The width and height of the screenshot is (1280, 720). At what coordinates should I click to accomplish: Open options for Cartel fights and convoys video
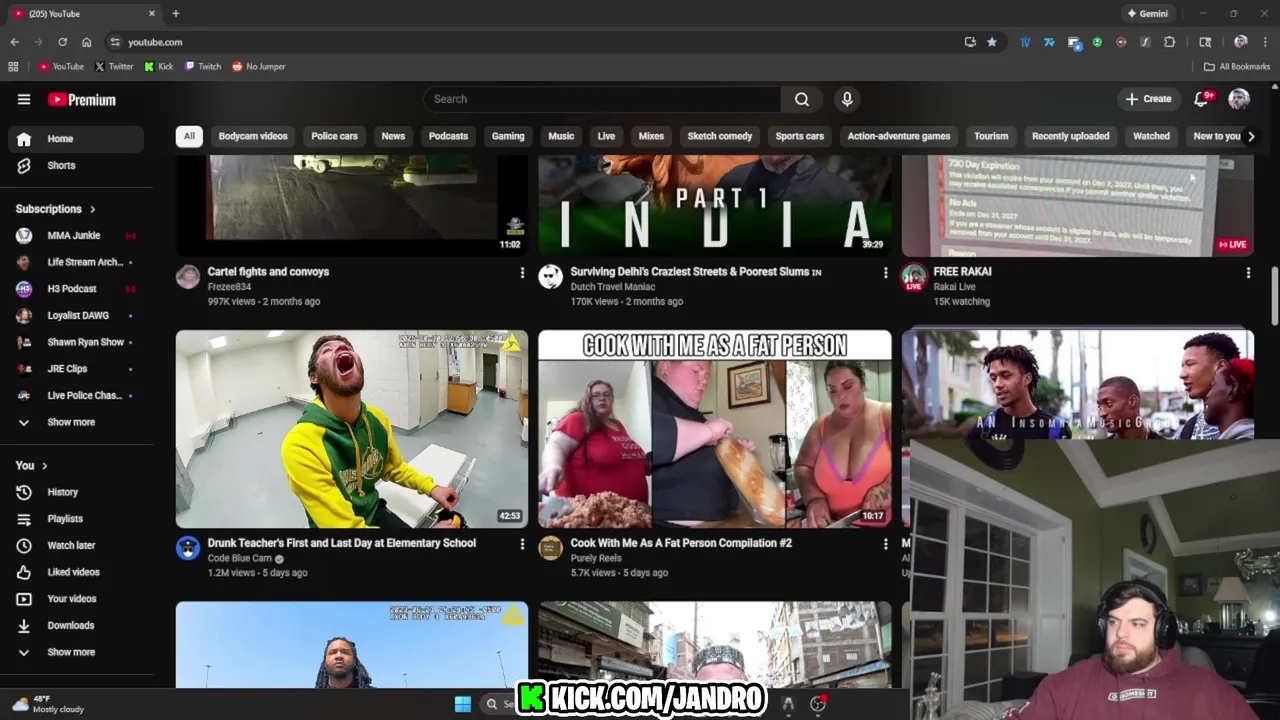pos(521,272)
